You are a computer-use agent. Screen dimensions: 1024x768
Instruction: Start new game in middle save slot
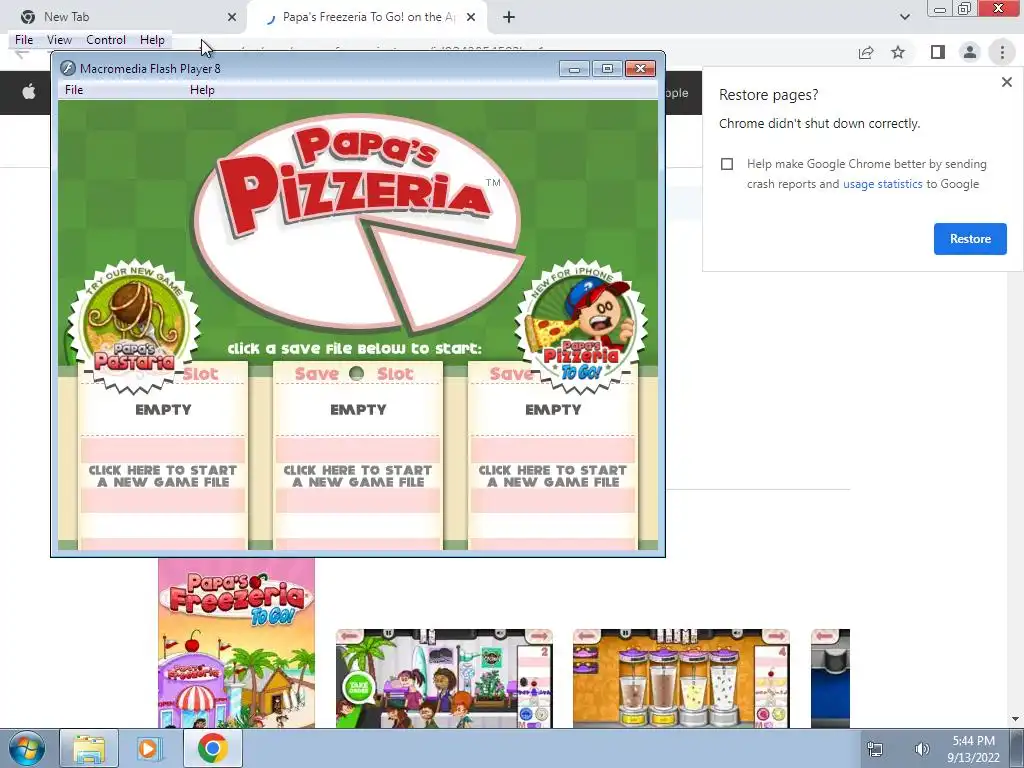coord(358,476)
